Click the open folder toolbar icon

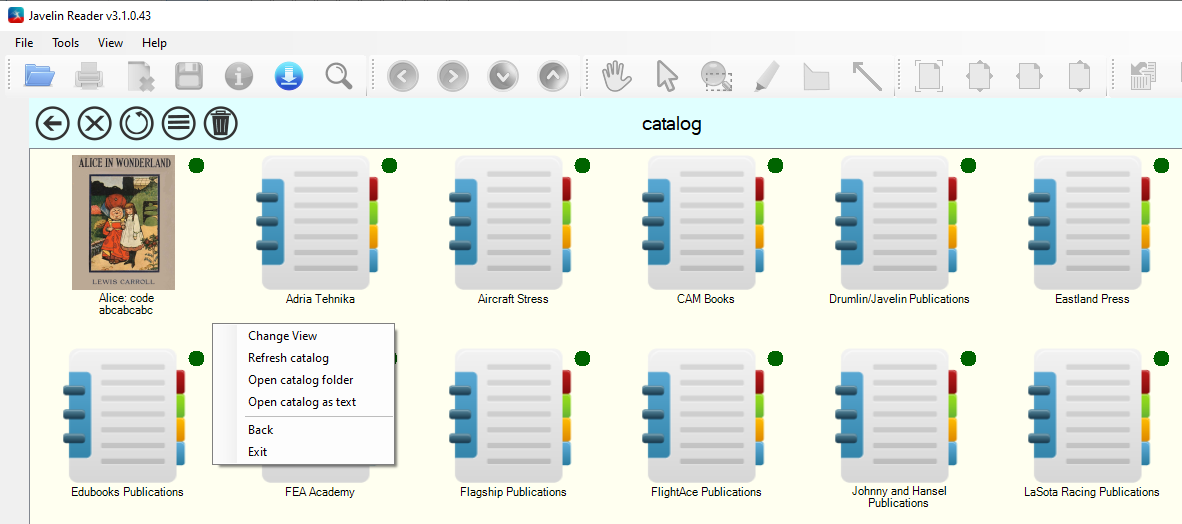(x=40, y=76)
